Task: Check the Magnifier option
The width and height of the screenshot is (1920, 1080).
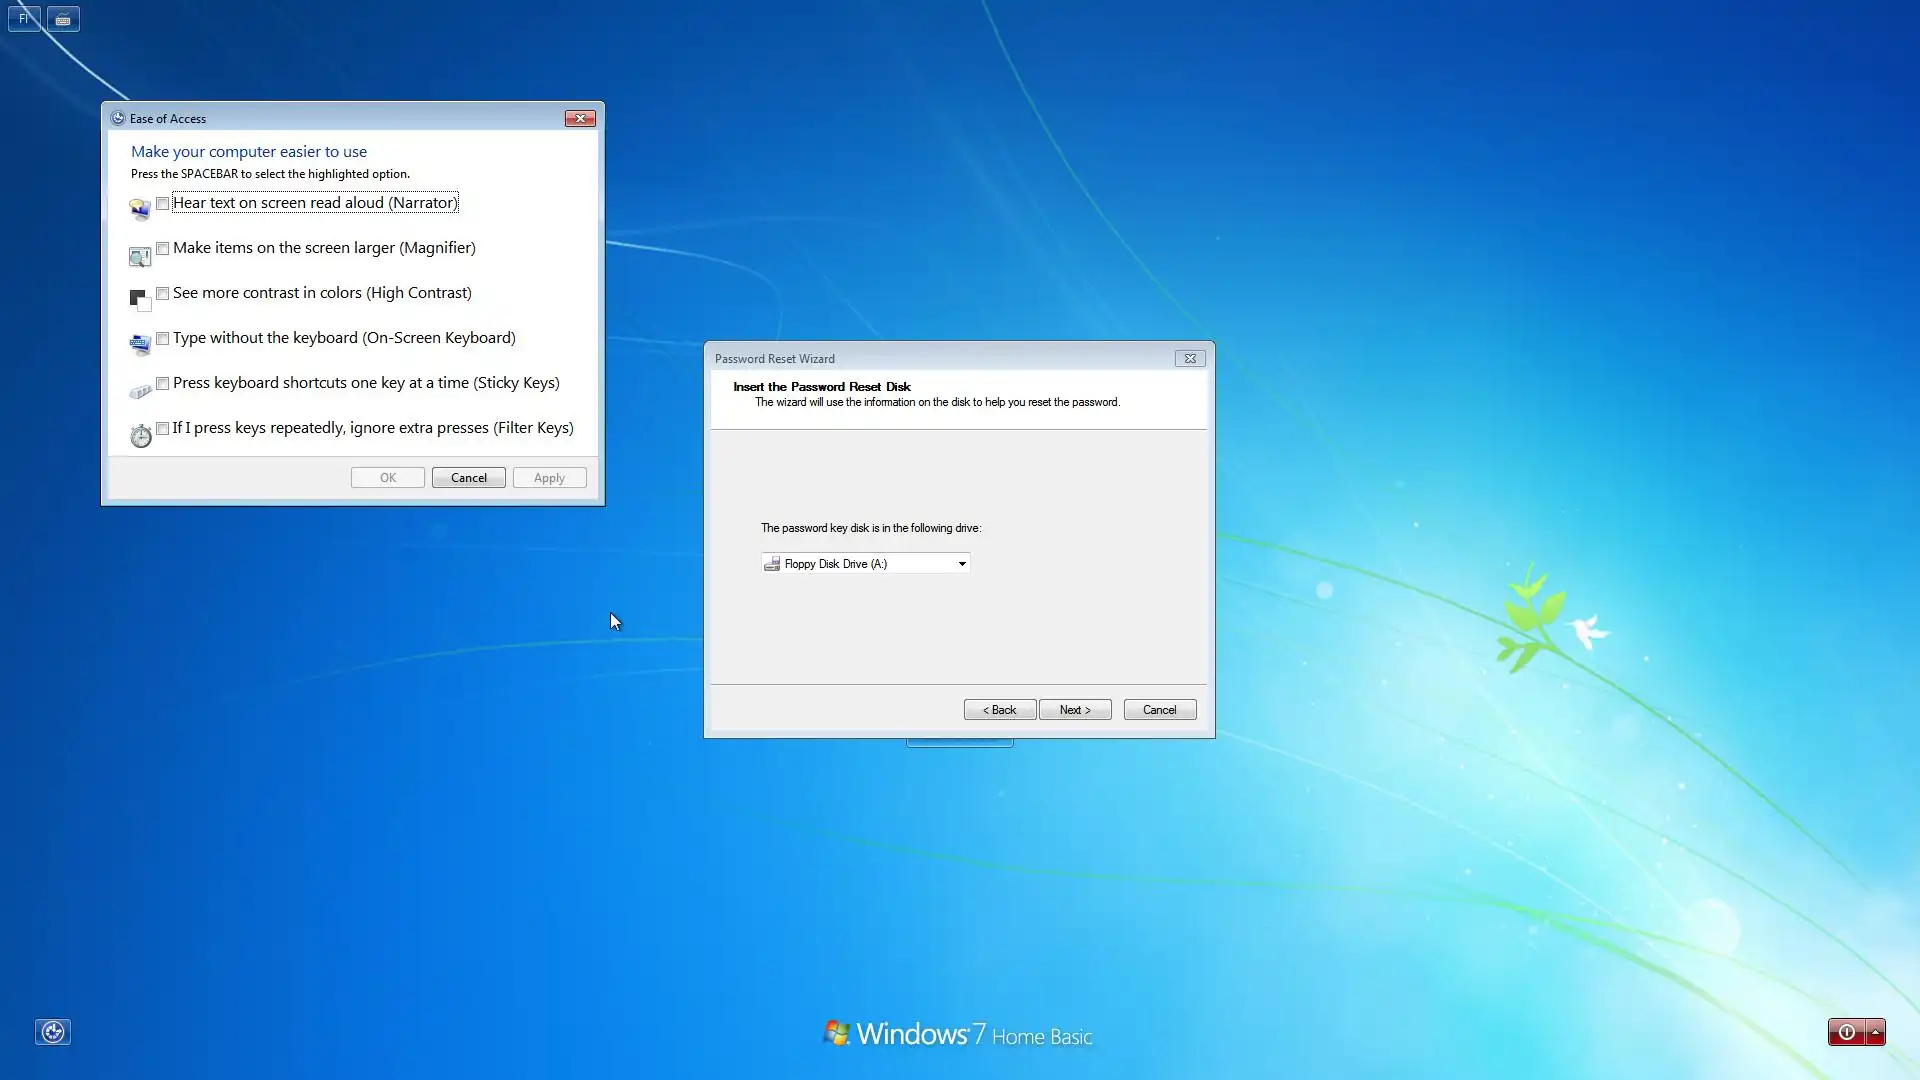Action: [x=162, y=248]
